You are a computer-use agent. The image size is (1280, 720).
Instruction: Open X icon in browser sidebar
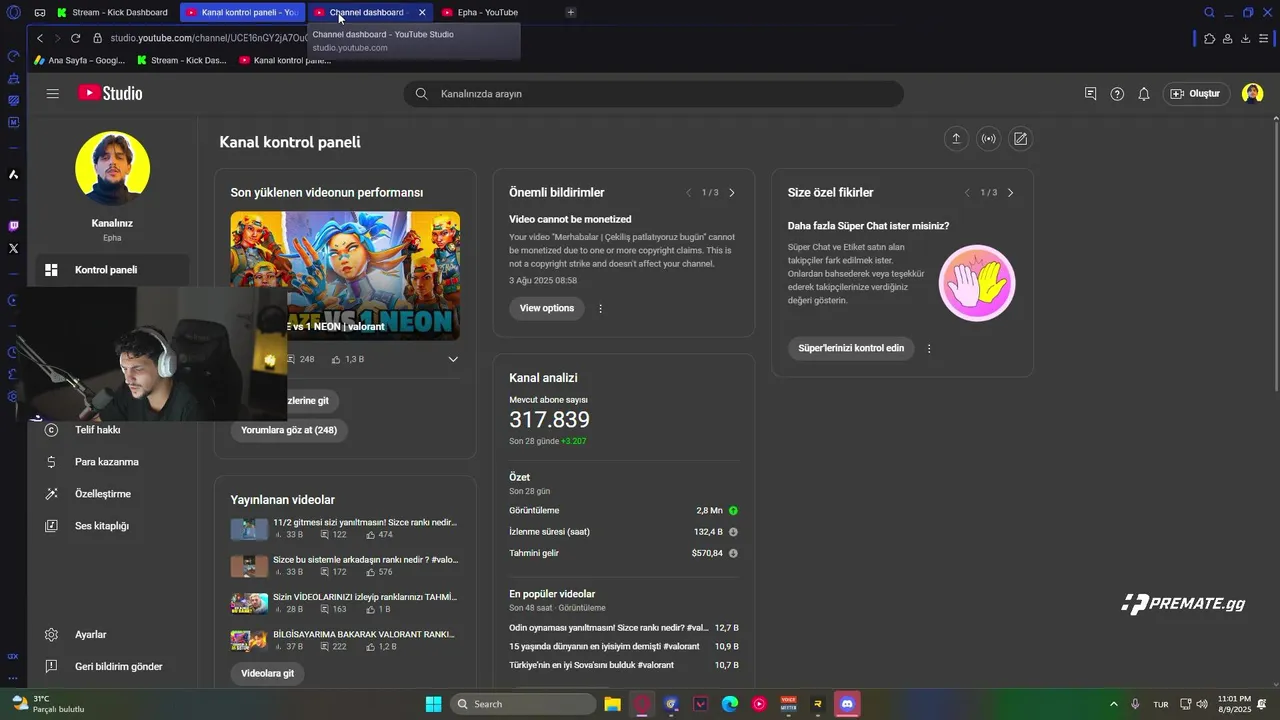click(13, 248)
